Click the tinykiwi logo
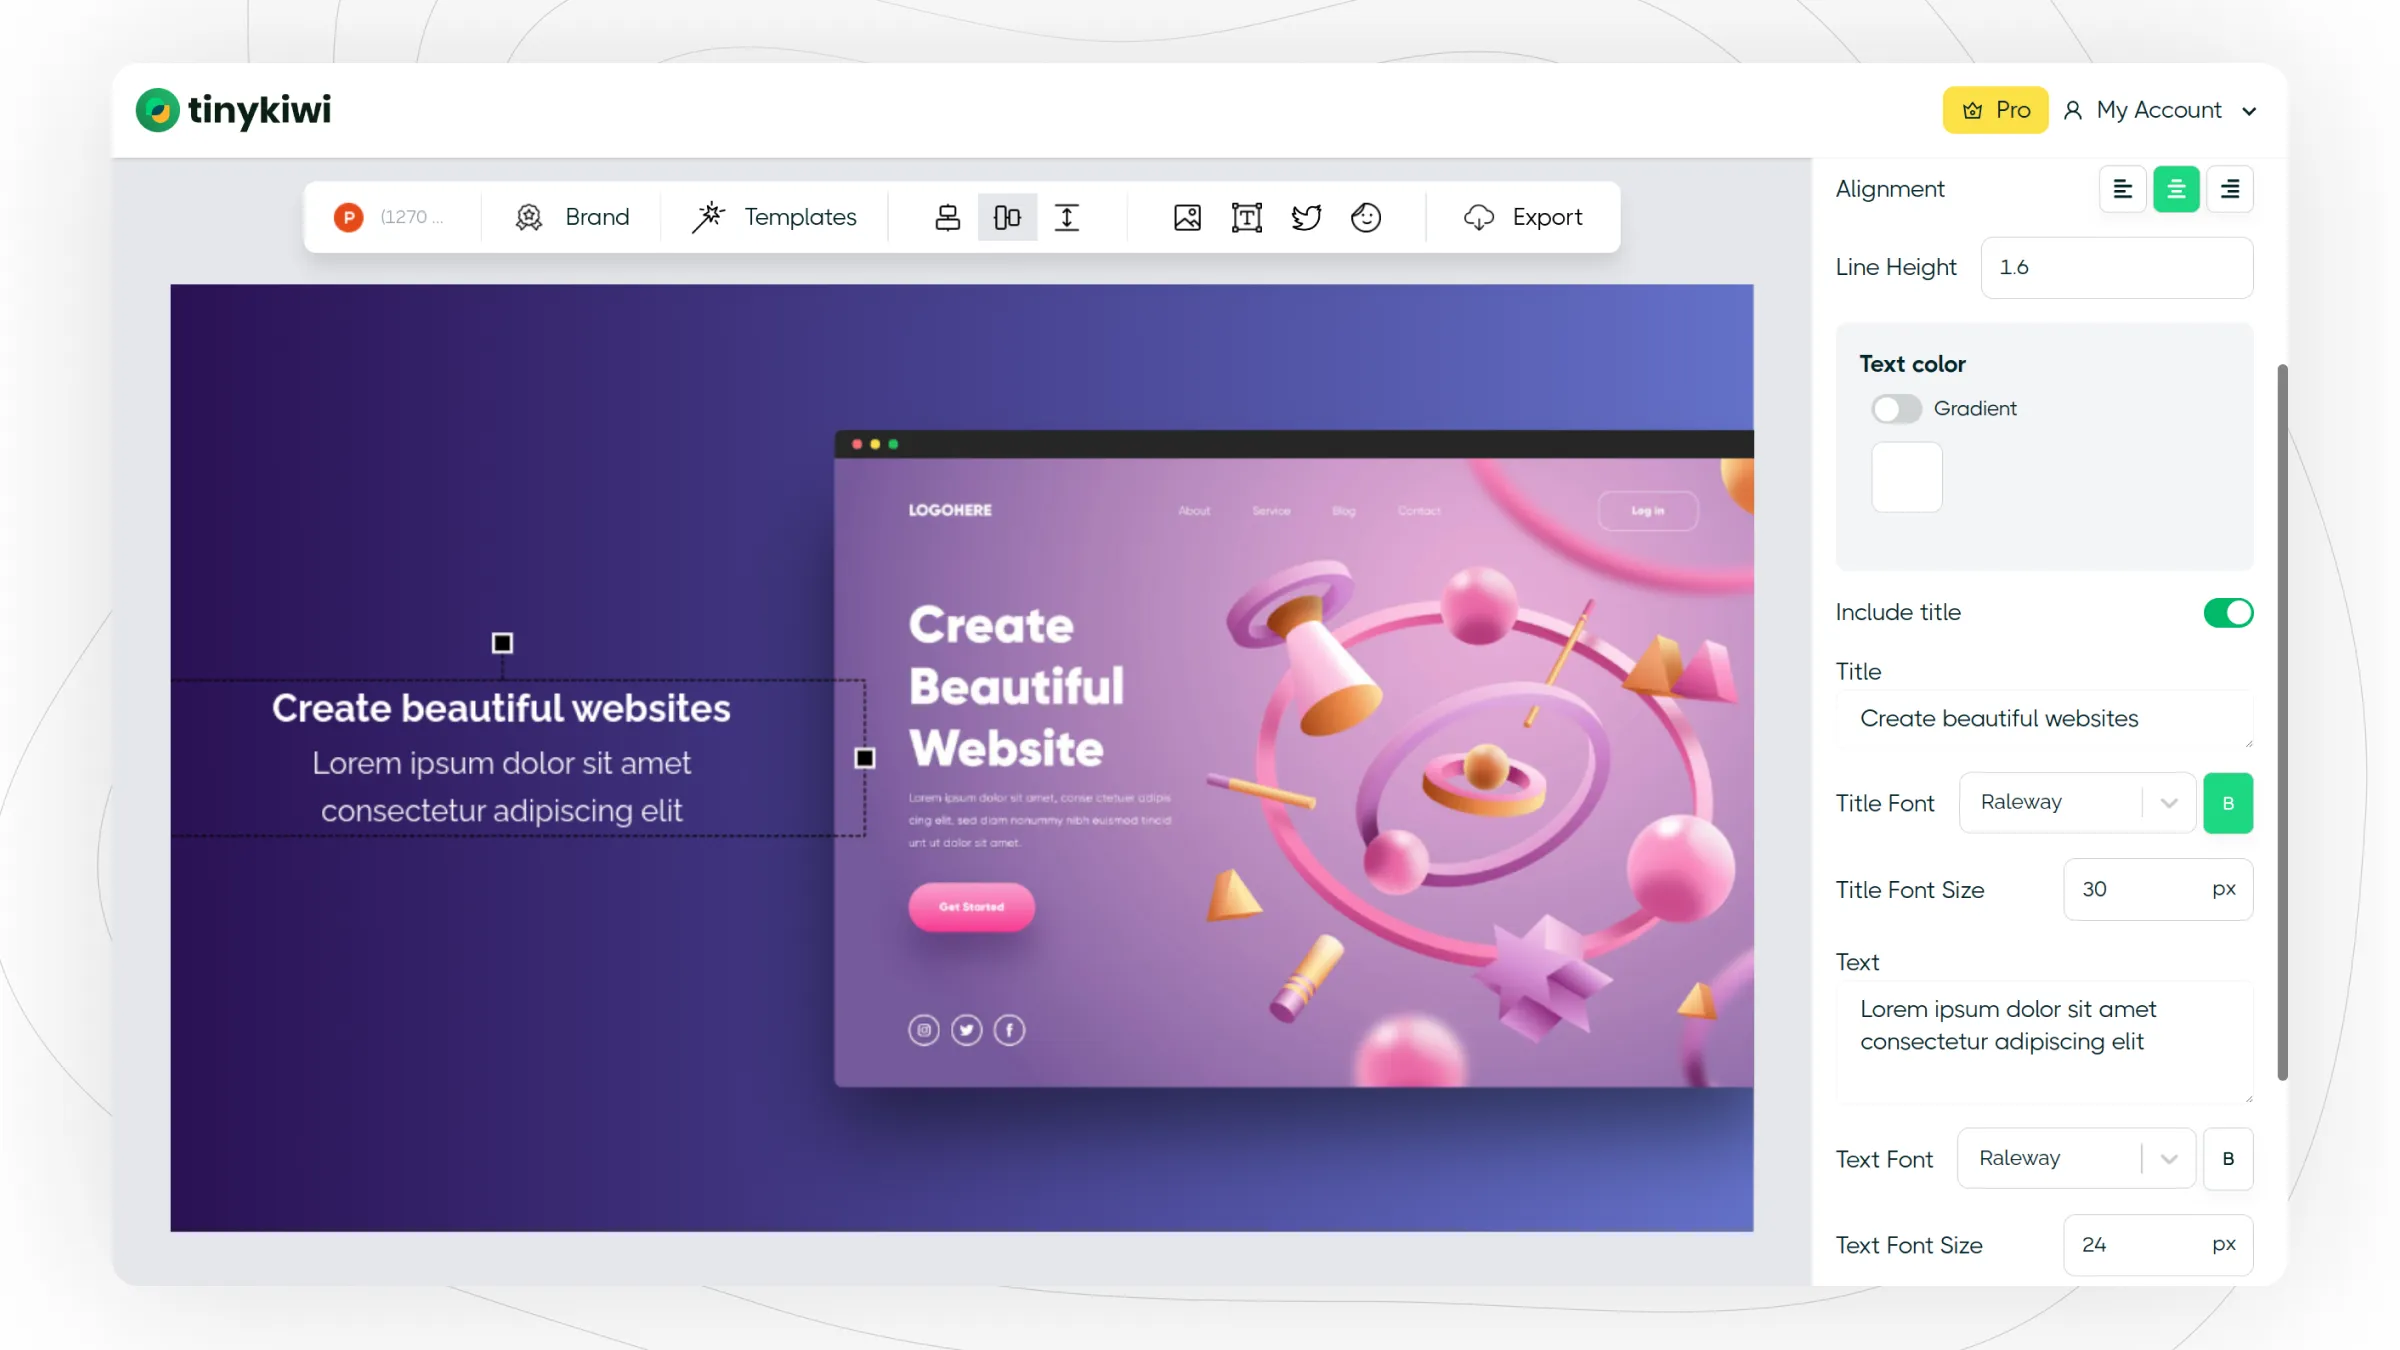The image size is (2400, 1350). click(233, 110)
